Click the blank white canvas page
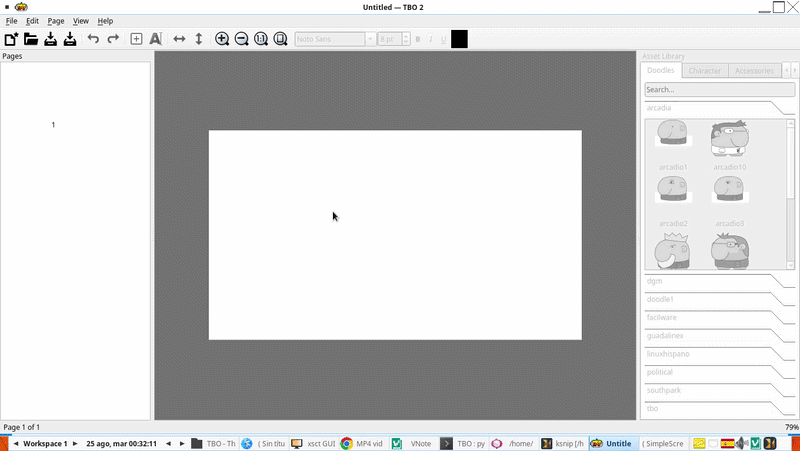Viewport: 800px width, 451px height. click(395, 235)
